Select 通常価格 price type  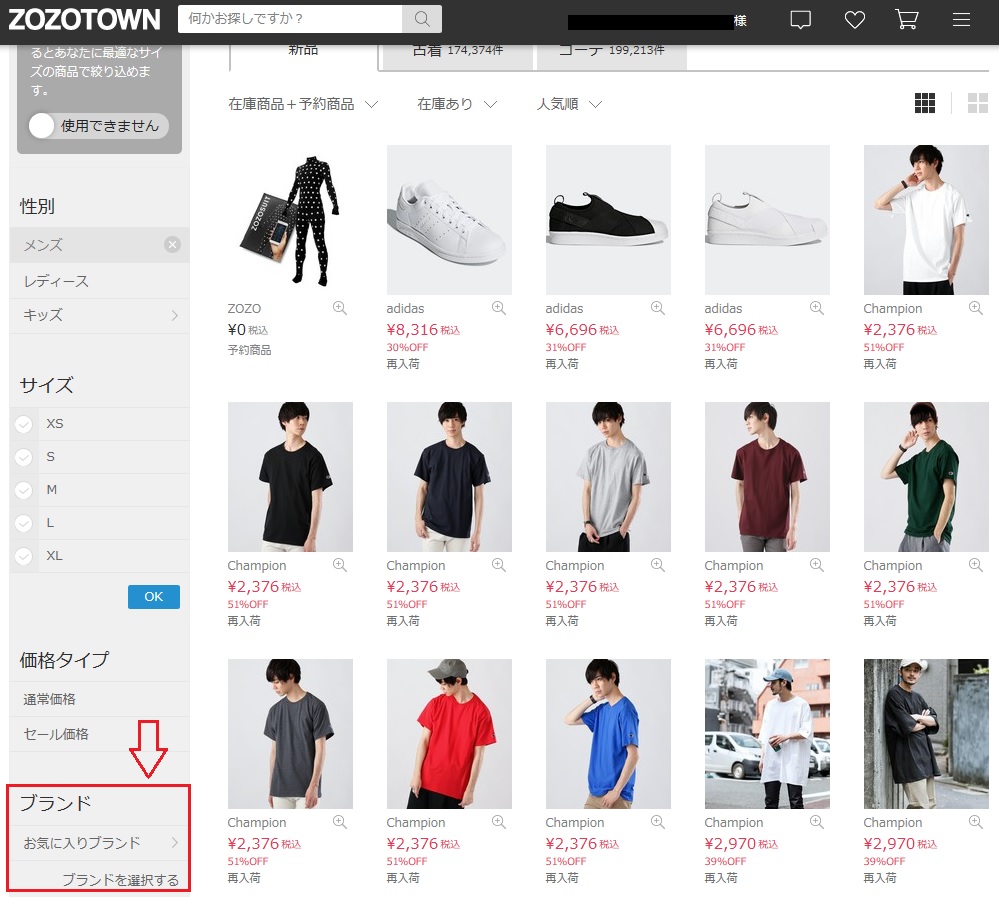(100, 699)
